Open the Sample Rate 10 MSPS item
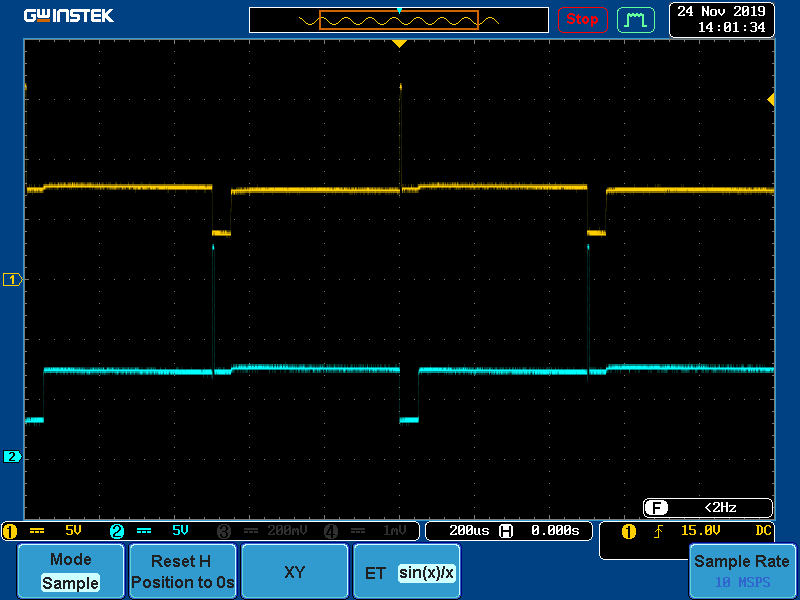 coord(742,571)
